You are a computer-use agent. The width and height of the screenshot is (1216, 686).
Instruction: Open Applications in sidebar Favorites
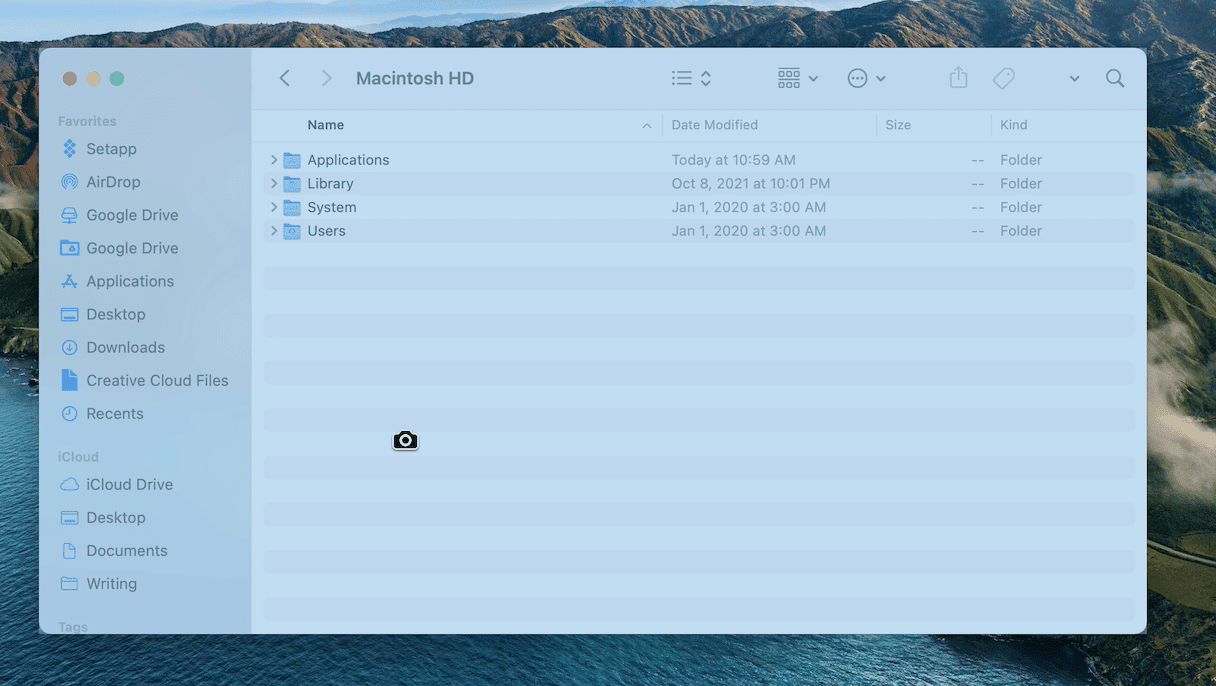tap(117, 281)
